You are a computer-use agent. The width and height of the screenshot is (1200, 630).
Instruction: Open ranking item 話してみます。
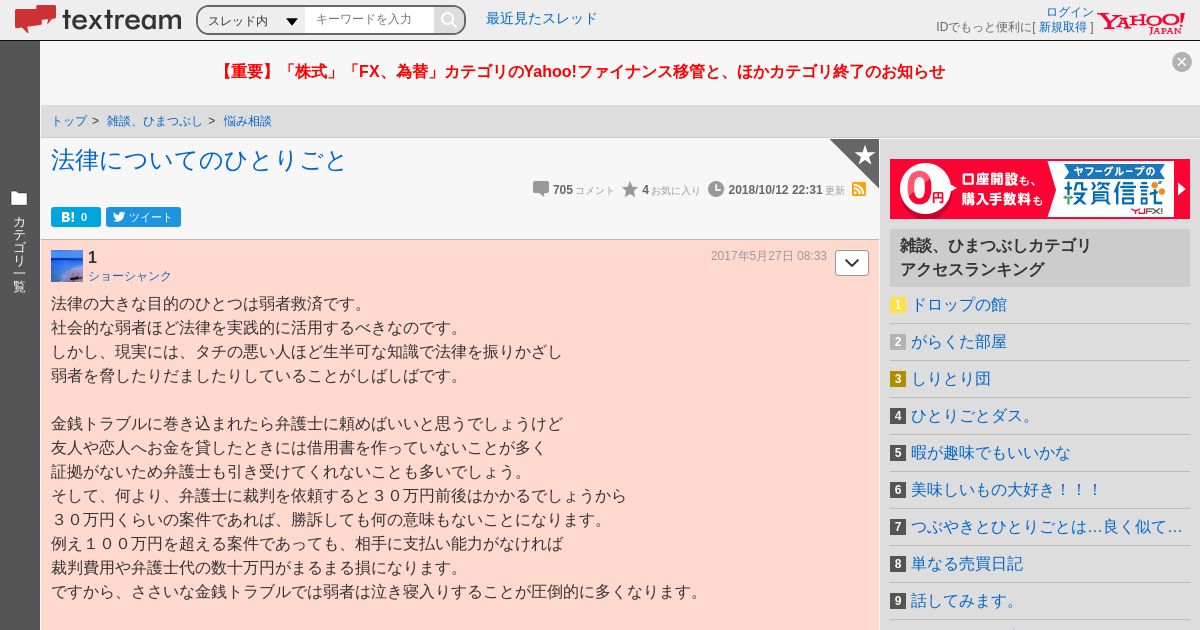pos(967,600)
